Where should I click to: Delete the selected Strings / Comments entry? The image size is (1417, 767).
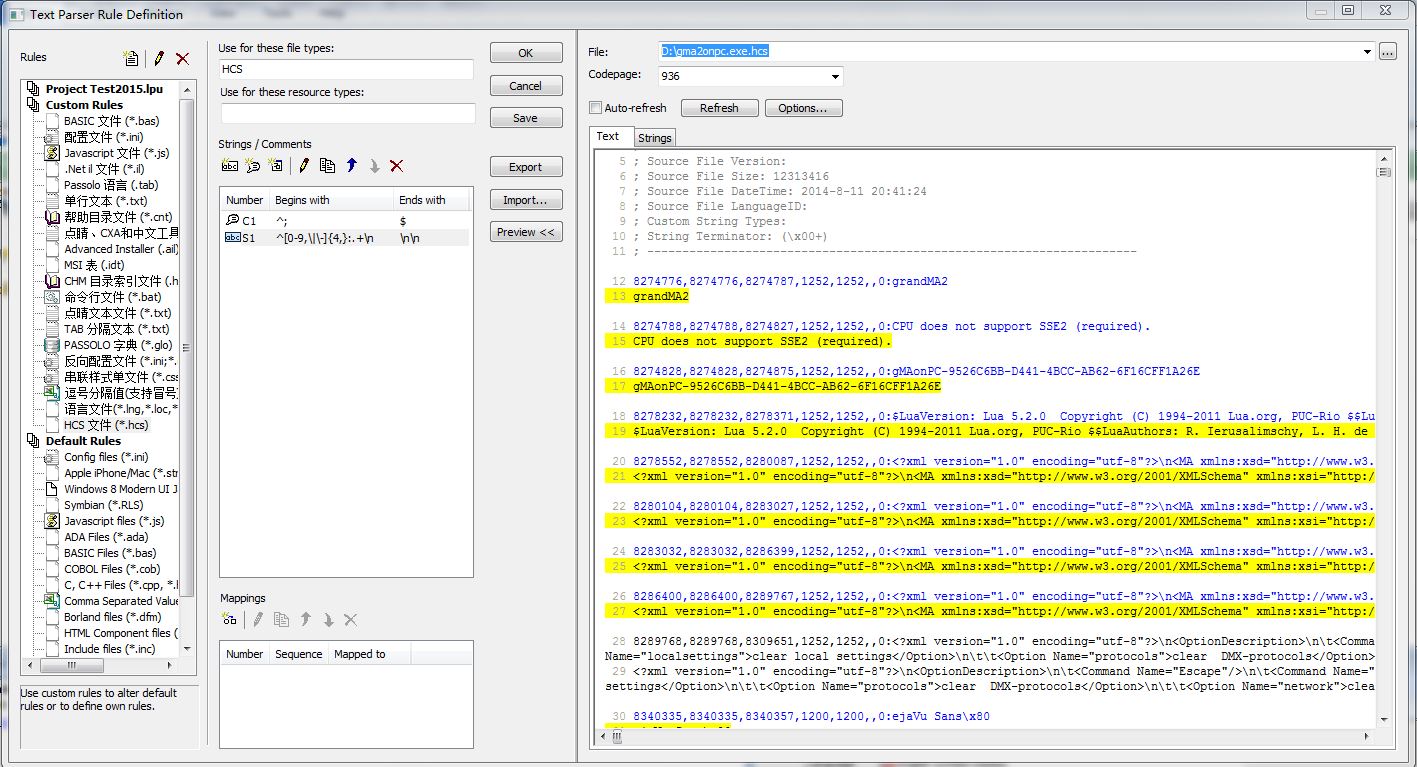(x=396, y=166)
